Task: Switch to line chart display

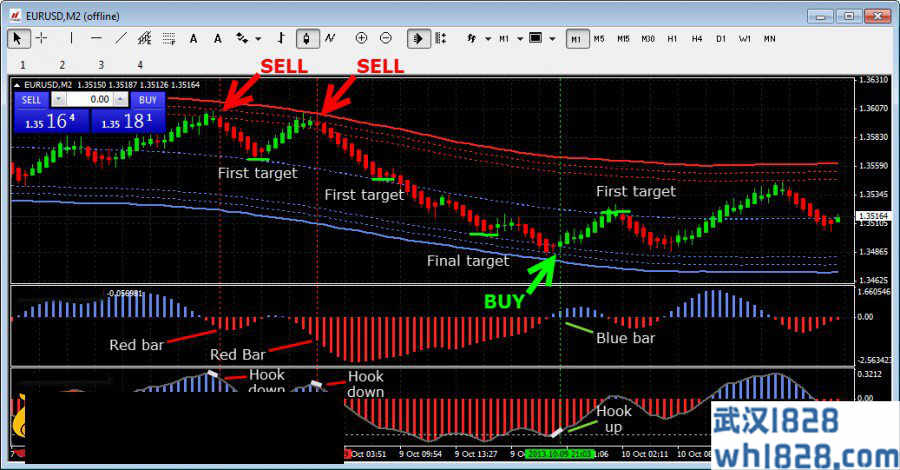Action: tap(330, 38)
